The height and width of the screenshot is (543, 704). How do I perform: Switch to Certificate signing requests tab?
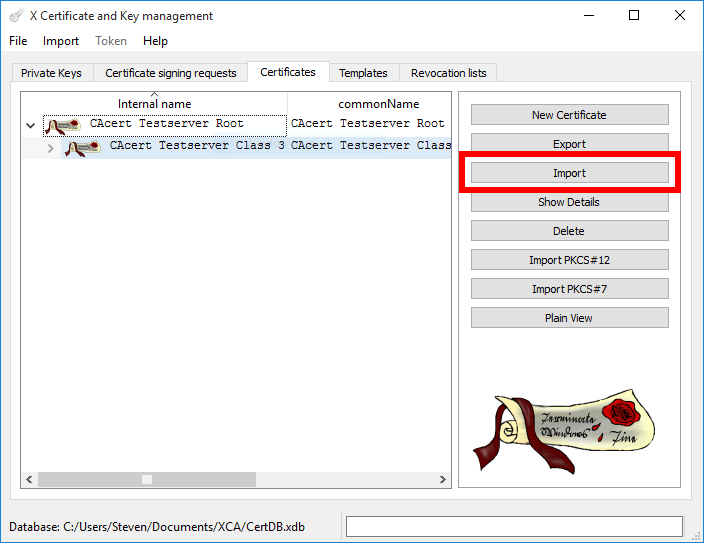(x=171, y=73)
